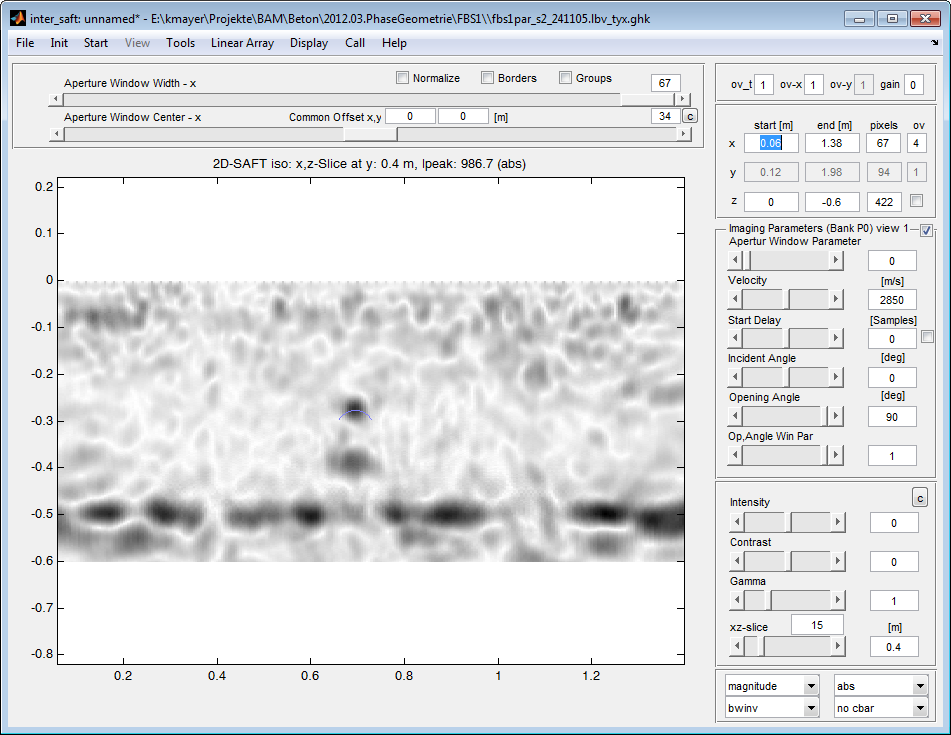Decrease Opening Angle with left arrow
The width and height of the screenshot is (951, 735).
734,416
